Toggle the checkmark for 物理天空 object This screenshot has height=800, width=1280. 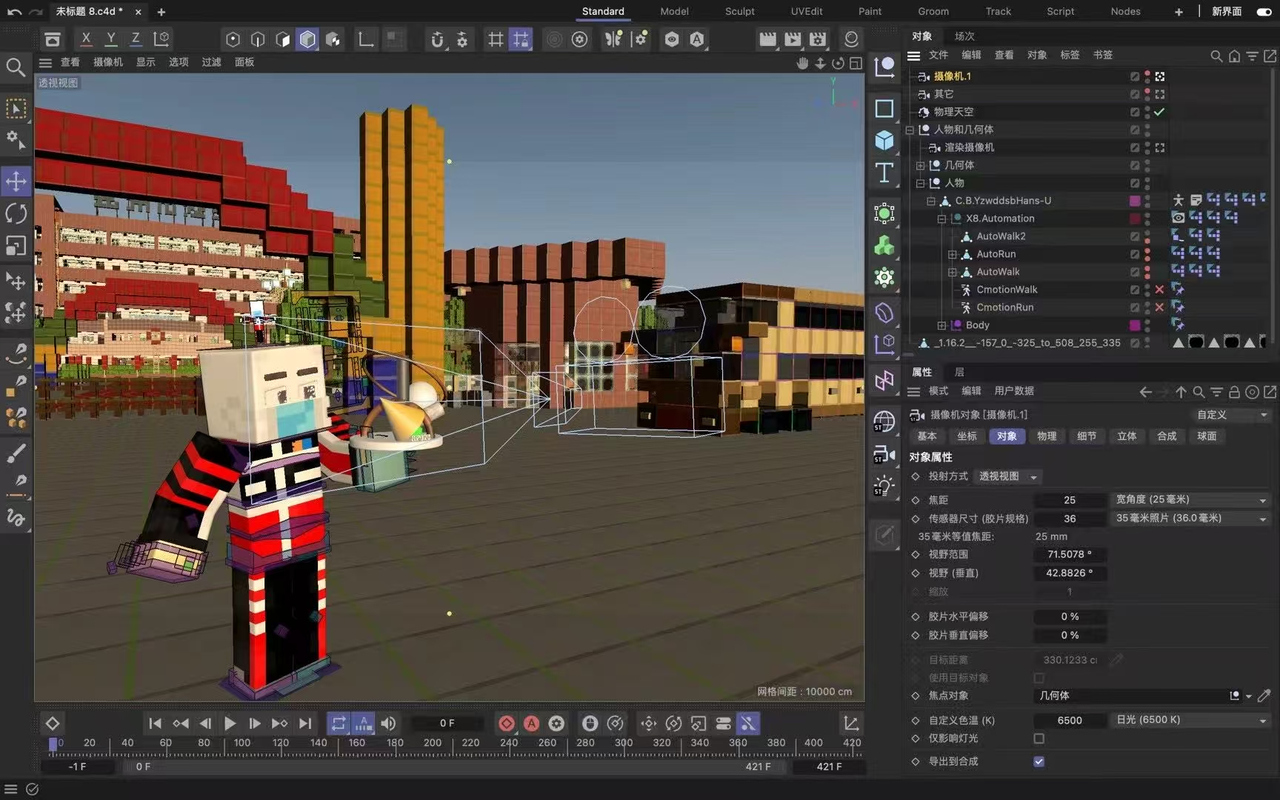pos(1159,112)
